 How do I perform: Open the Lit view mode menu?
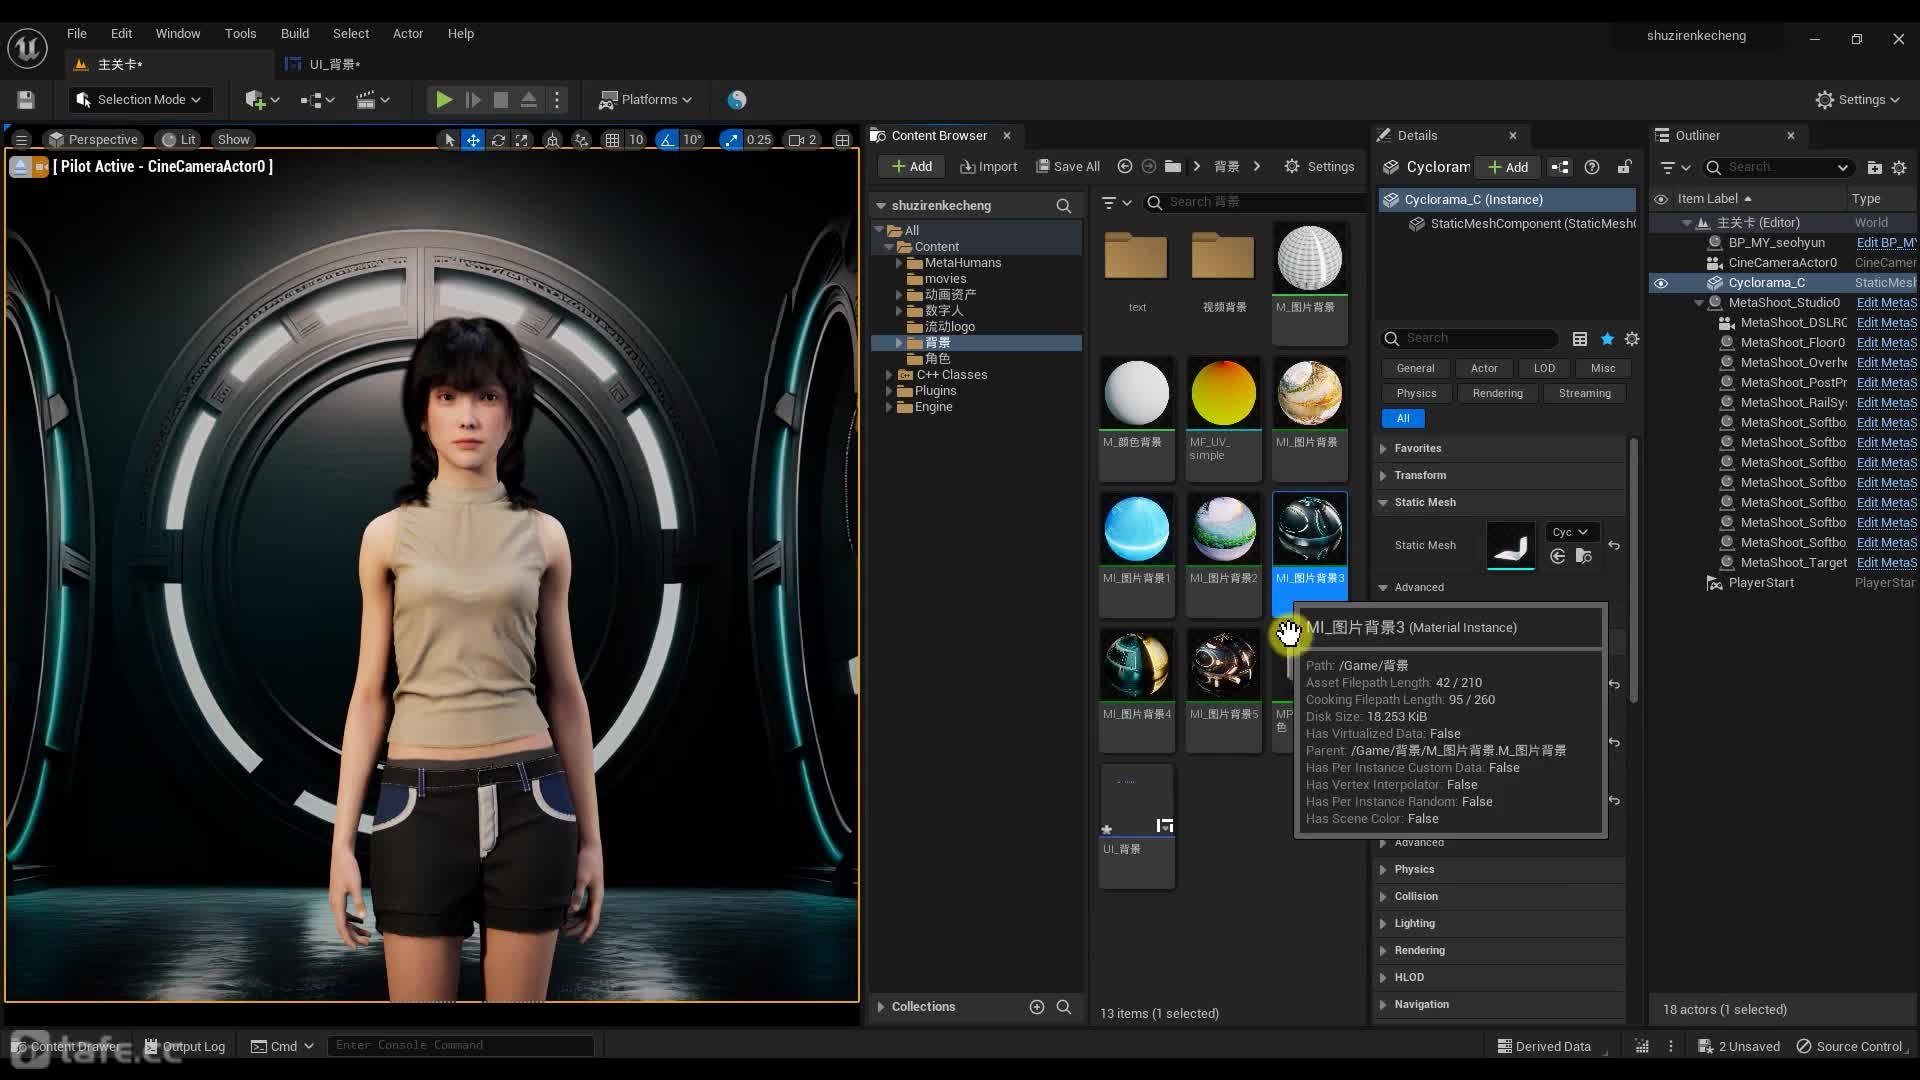pos(179,140)
